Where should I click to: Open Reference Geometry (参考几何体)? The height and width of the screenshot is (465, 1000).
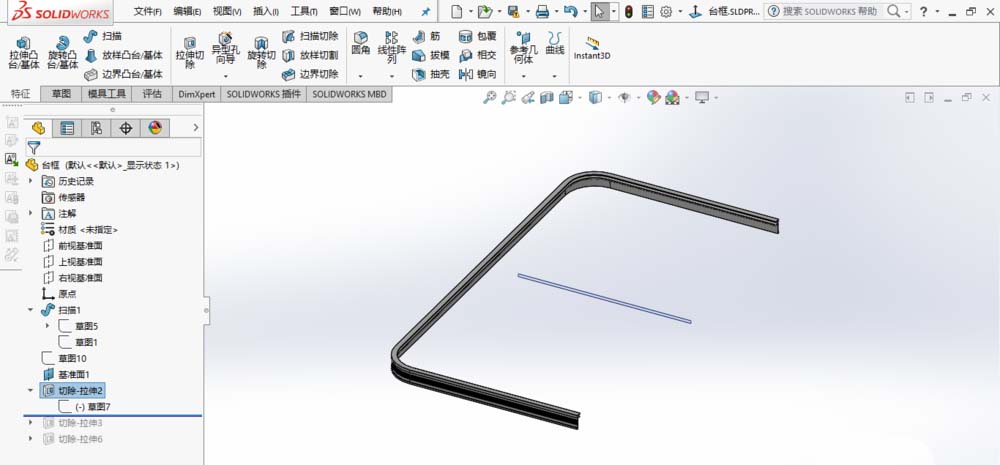[524, 48]
